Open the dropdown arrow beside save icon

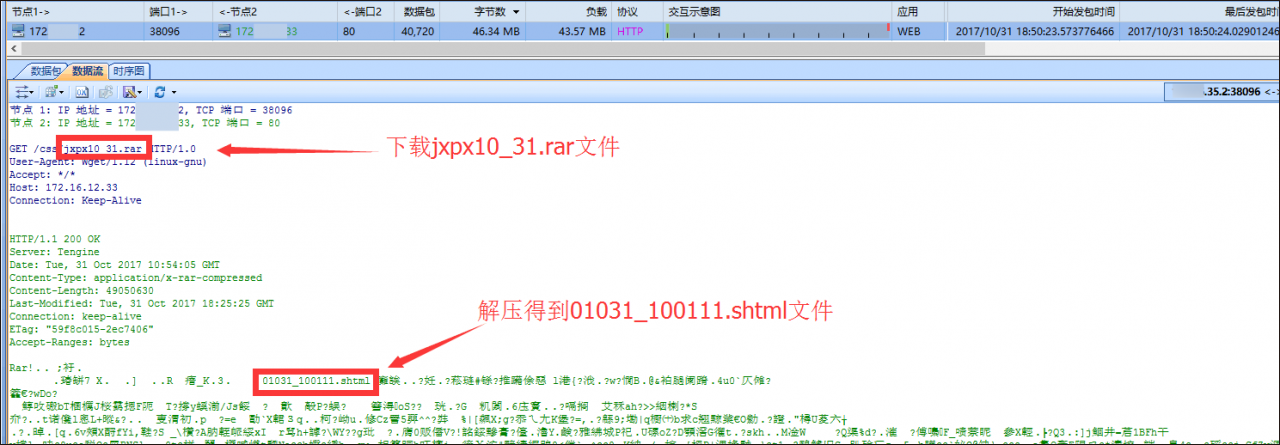point(140,92)
